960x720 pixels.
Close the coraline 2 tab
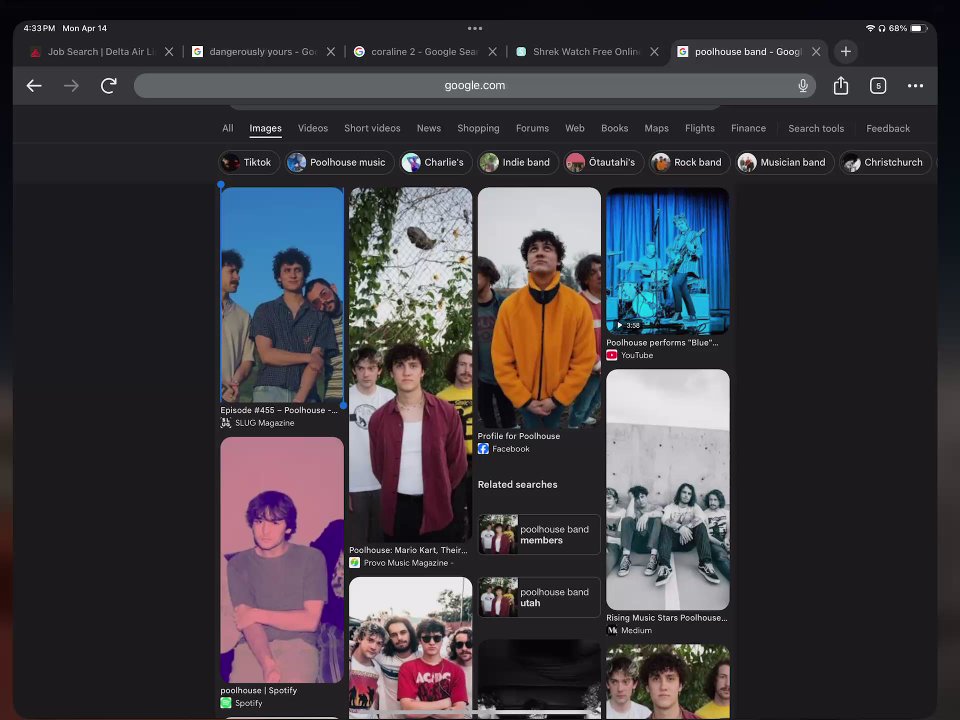[x=492, y=51]
